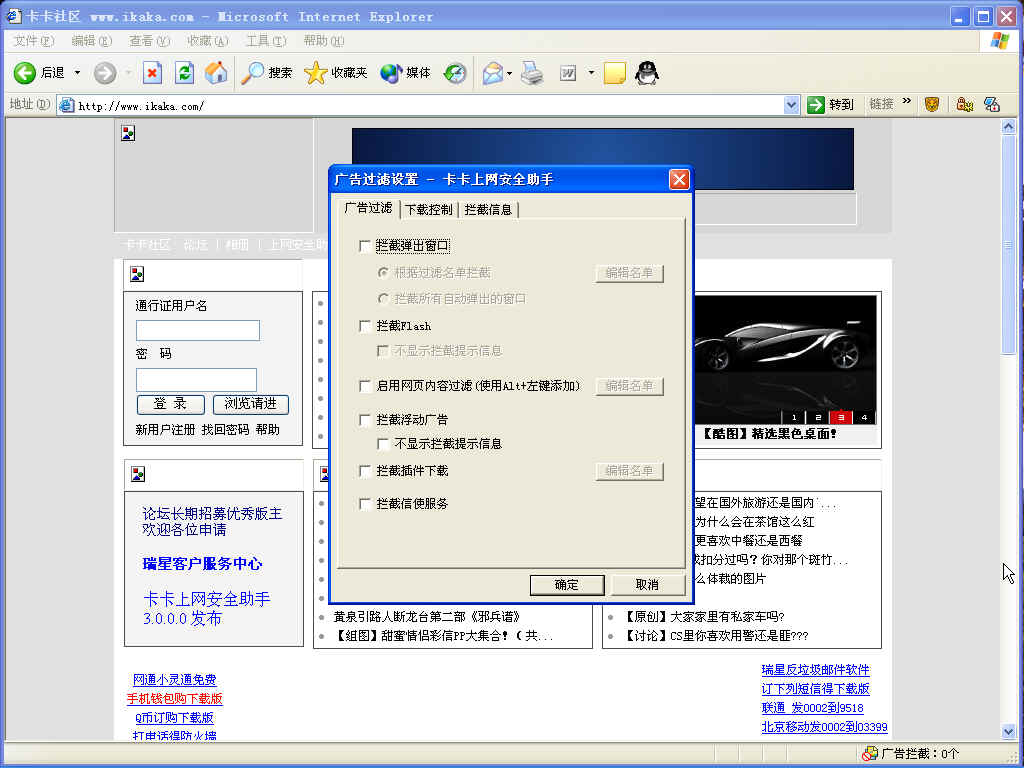1024x768 pixels.
Task: Open the 收藏 menu
Action: (208, 40)
